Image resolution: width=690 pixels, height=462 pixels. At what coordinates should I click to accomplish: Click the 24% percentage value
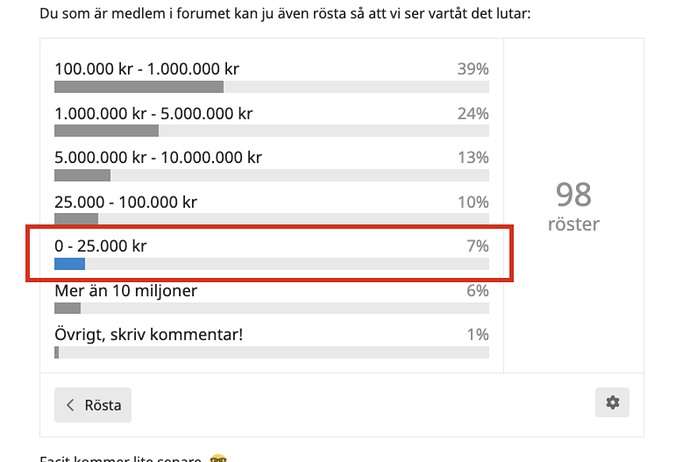(472, 113)
